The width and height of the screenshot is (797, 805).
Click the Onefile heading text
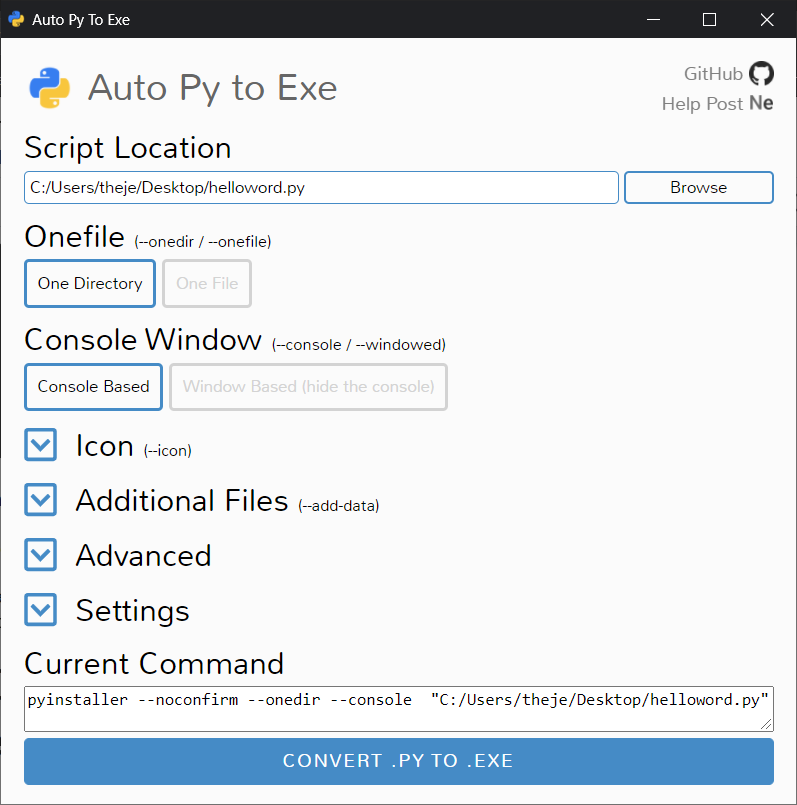pyautogui.click(x=74, y=237)
